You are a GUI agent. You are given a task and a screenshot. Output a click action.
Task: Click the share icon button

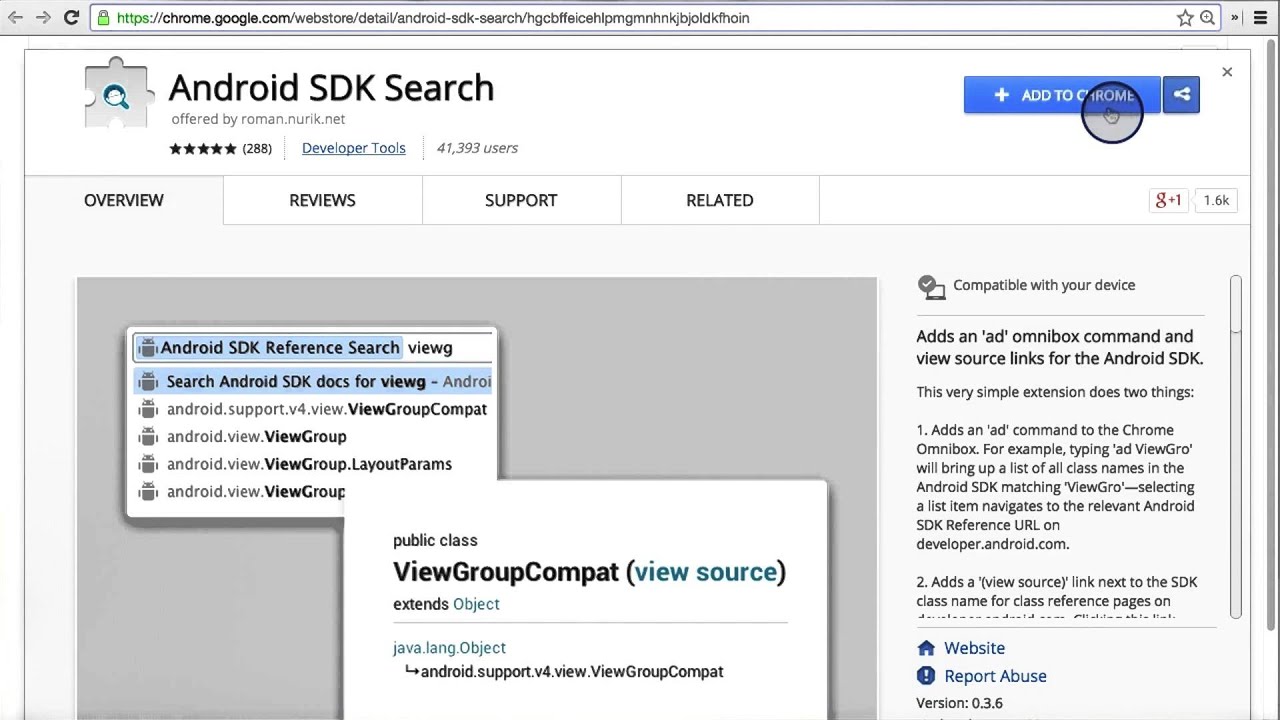tap(1181, 95)
